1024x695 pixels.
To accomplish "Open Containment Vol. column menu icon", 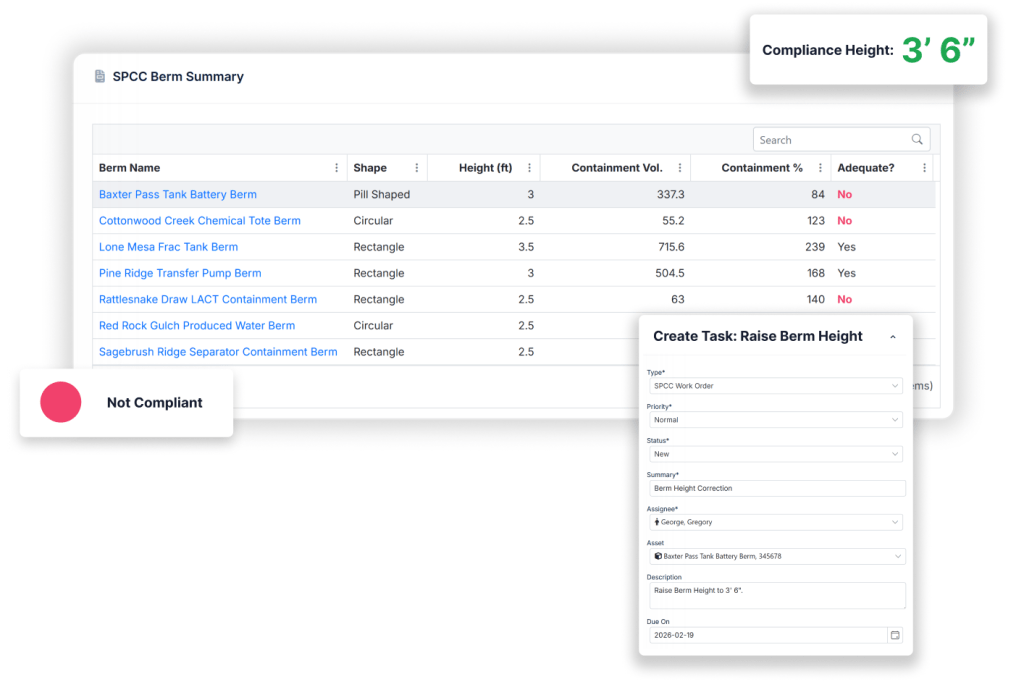I will coord(680,168).
